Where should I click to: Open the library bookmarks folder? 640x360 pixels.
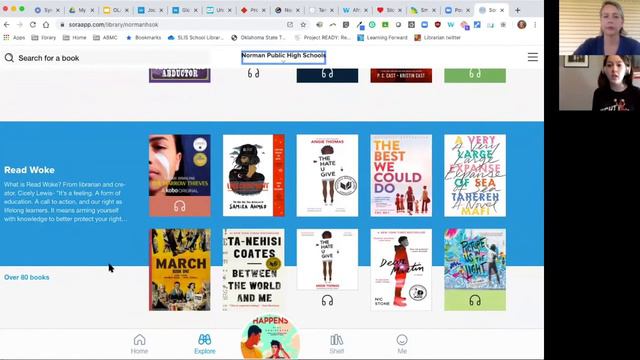(44, 38)
